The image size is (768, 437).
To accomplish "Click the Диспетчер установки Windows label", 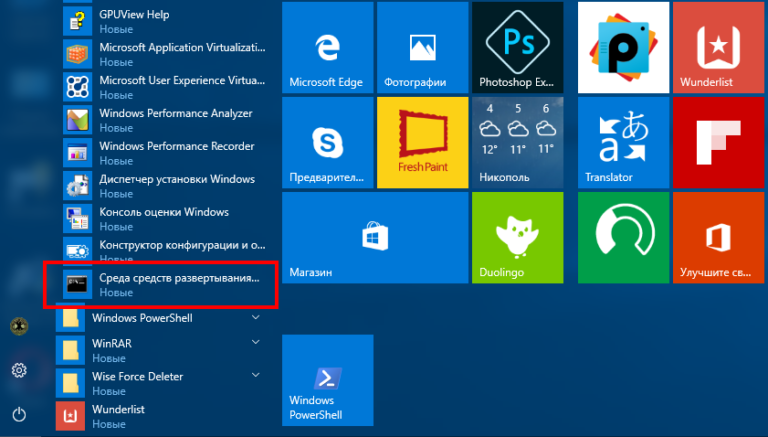I will [x=177, y=179].
